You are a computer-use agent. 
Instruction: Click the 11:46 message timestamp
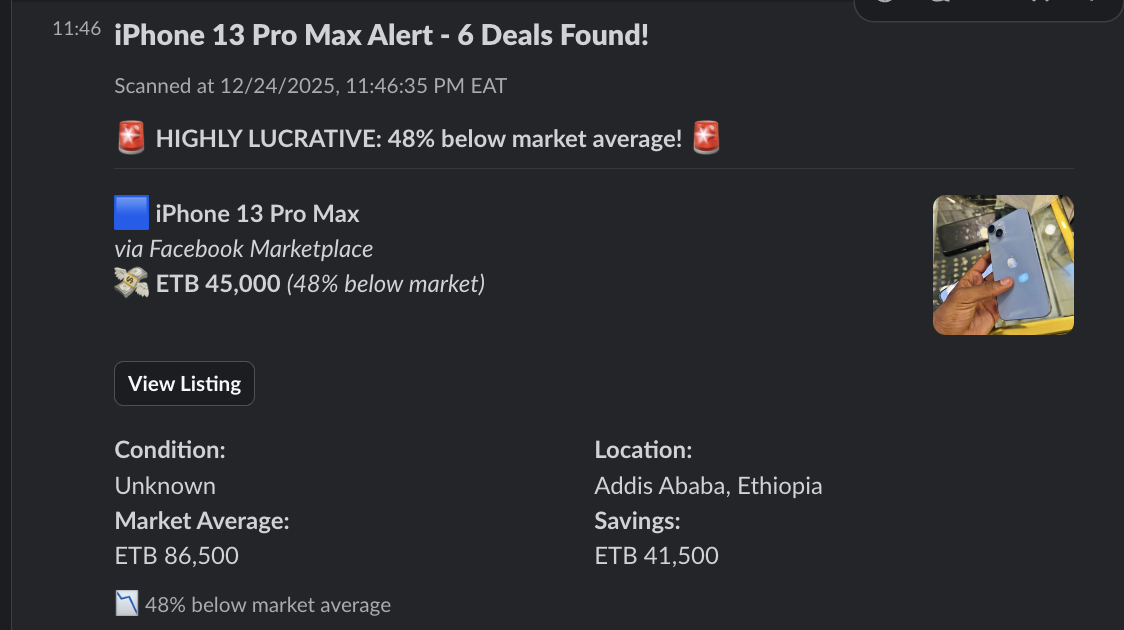[x=77, y=28]
